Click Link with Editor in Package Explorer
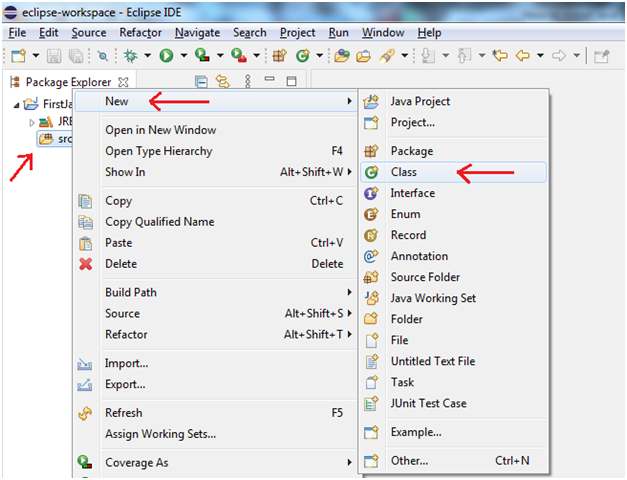627x480 pixels. 223,82
